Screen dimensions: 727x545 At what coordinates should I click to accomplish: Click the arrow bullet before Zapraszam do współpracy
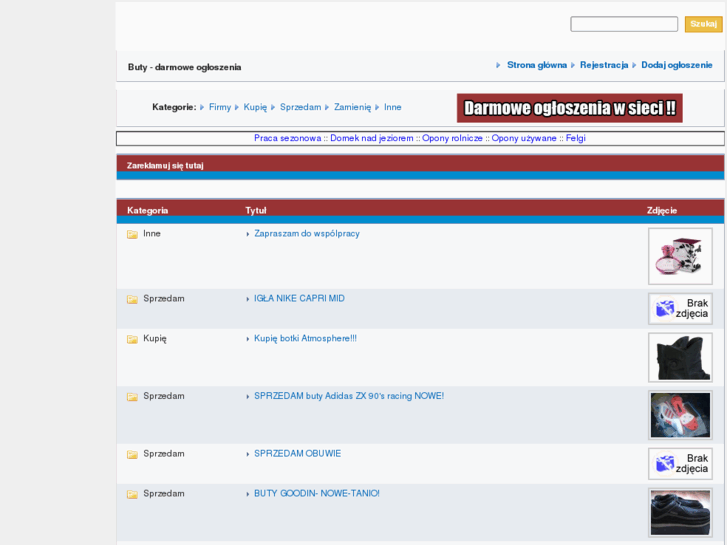(x=248, y=234)
